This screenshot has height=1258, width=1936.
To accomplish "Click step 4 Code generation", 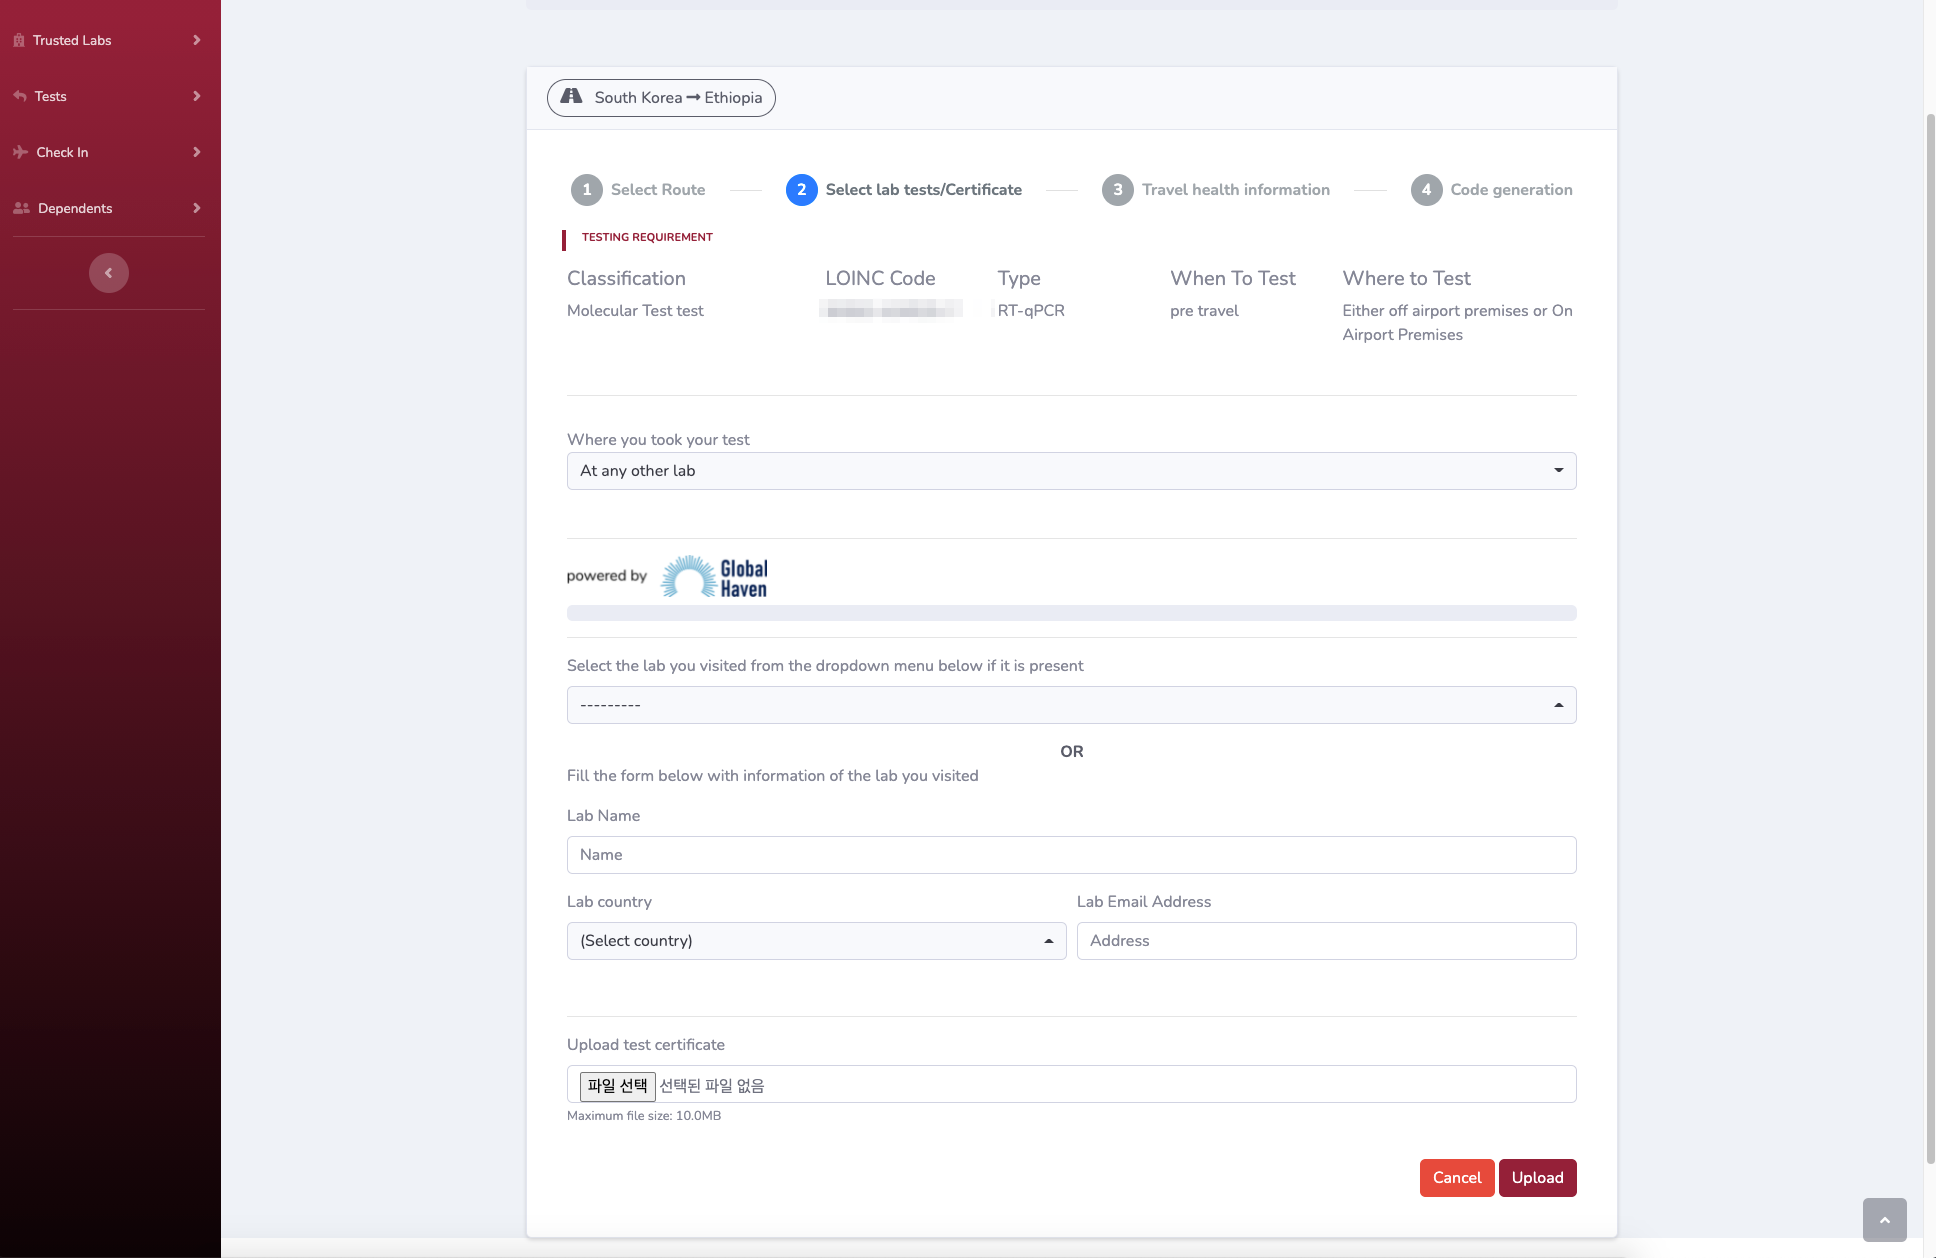I will 1492,190.
